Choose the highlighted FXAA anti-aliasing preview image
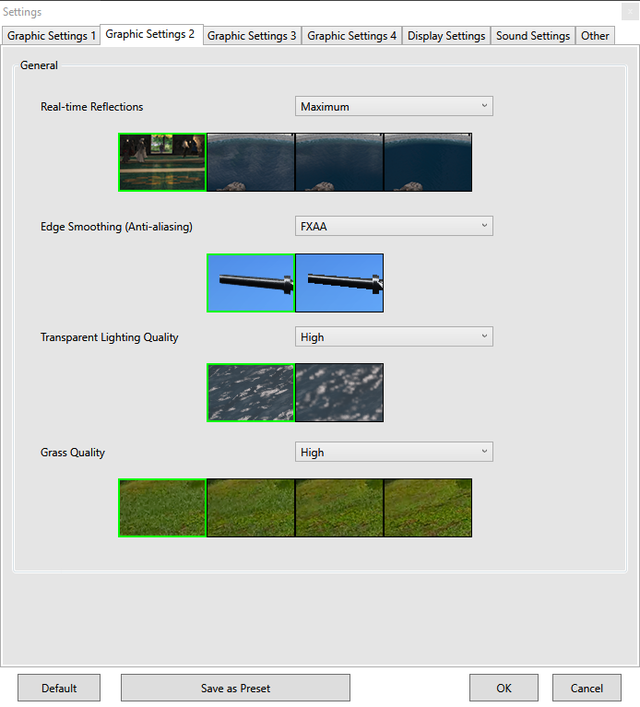 pos(251,283)
